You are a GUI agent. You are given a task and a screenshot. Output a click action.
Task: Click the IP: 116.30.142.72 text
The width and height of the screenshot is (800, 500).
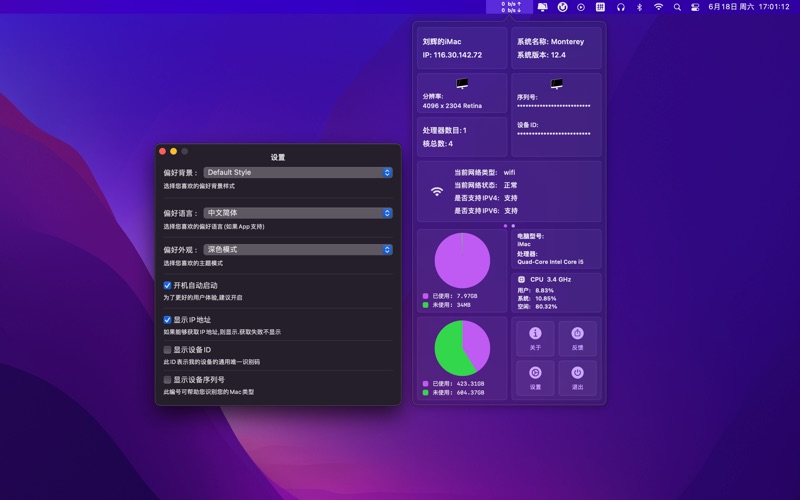coord(452,55)
